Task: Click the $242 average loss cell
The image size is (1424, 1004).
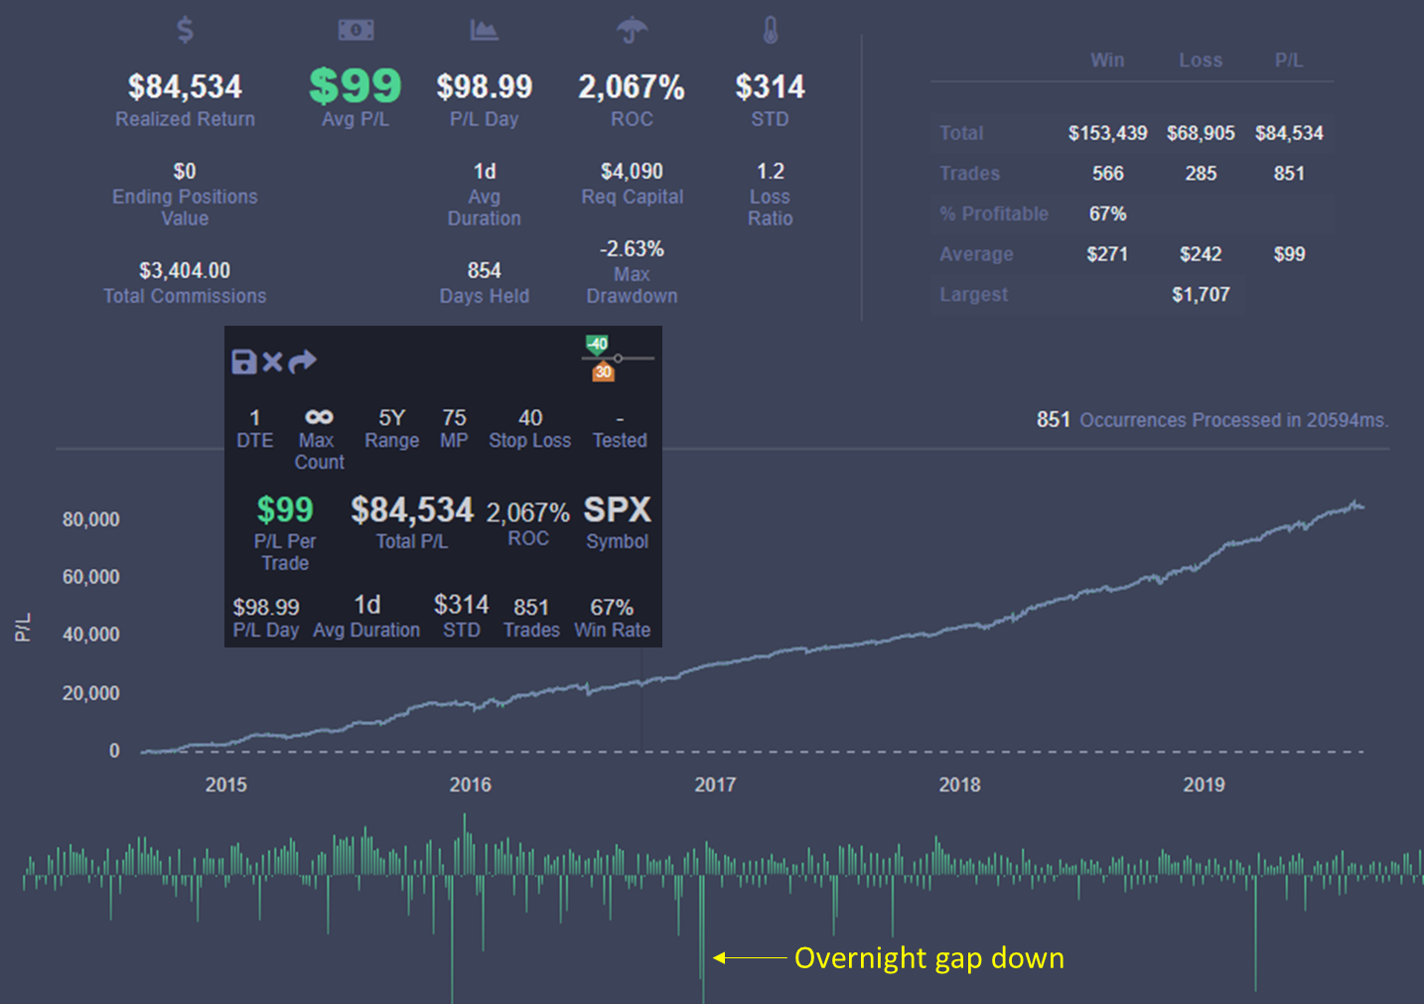Action: 1200,254
